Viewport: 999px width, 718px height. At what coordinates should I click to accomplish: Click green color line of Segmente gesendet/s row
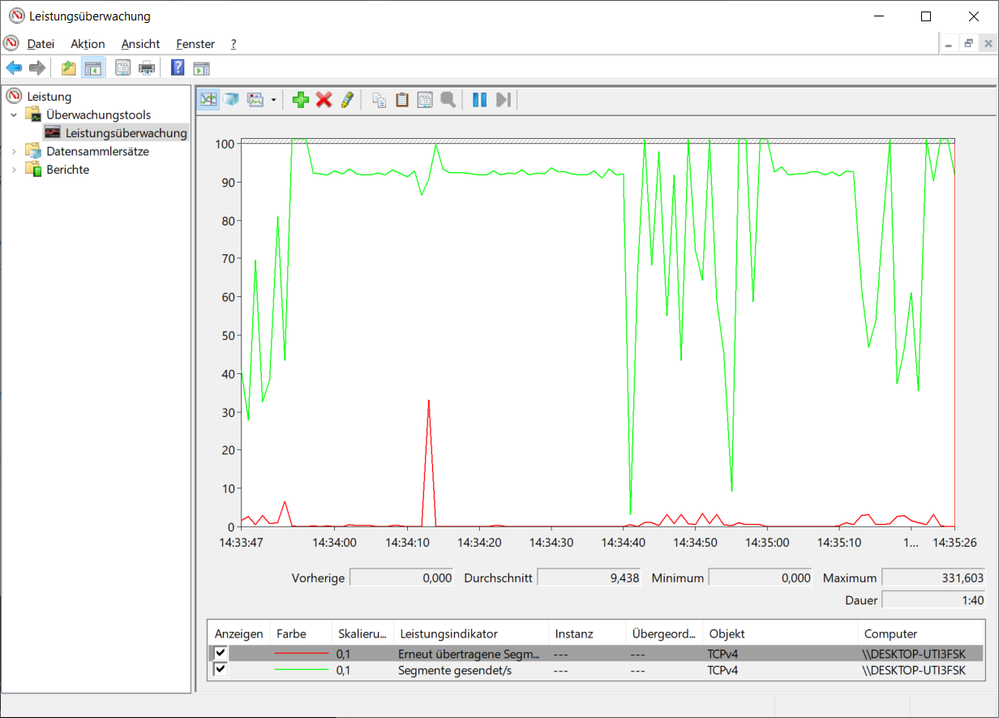(301, 670)
